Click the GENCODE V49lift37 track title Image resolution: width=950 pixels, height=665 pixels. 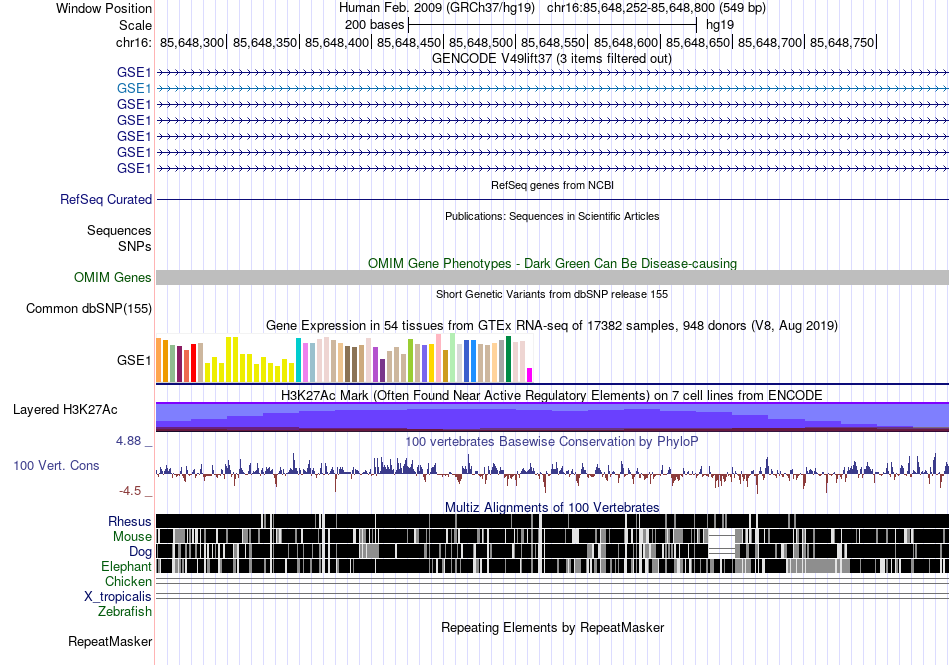click(x=552, y=59)
